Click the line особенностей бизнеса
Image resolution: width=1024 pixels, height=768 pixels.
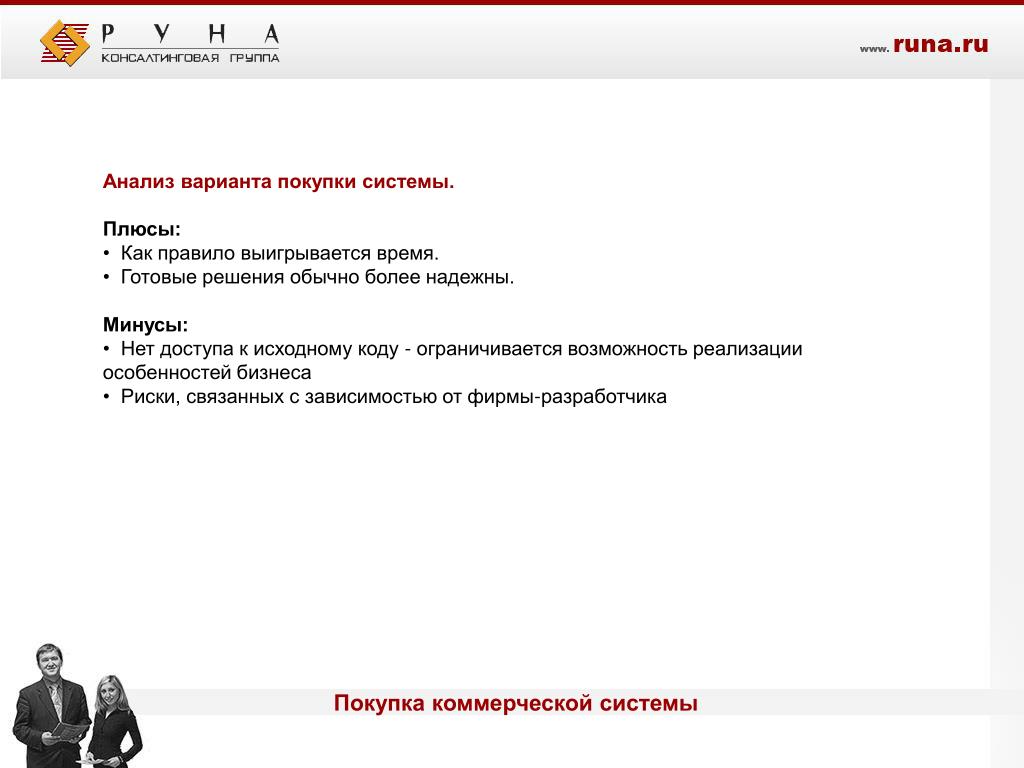click(x=207, y=372)
